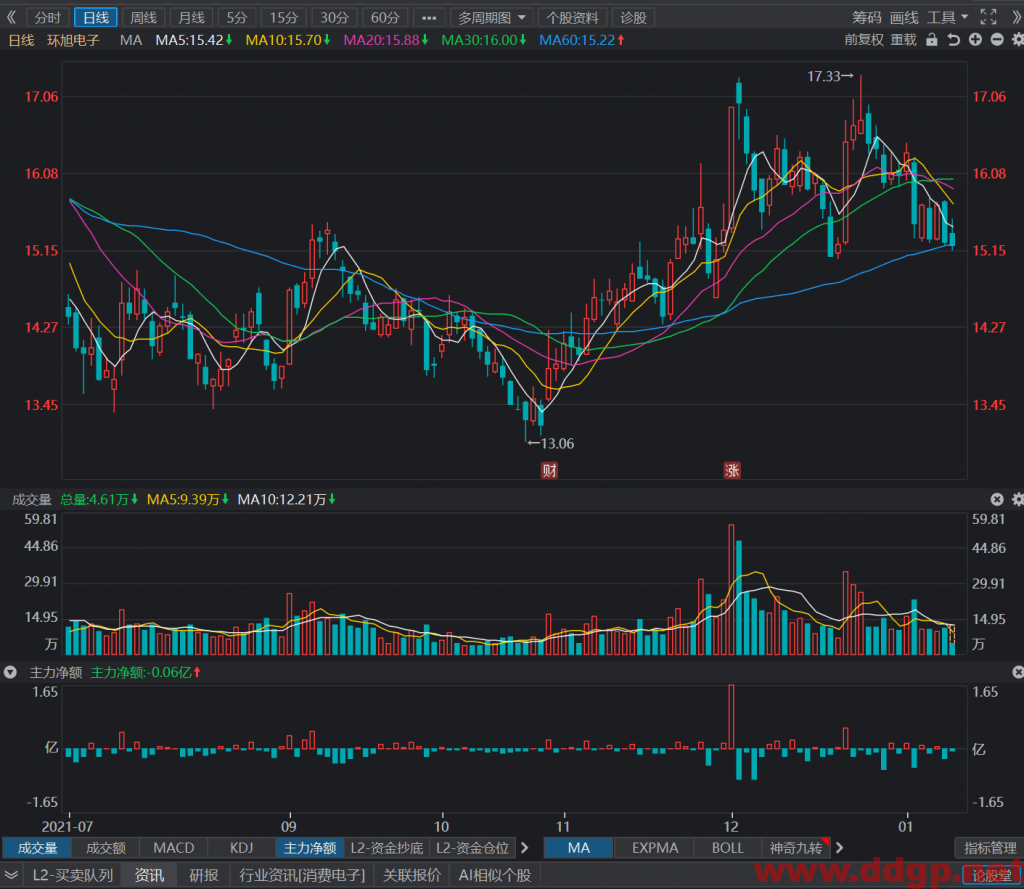
Task: Open 诊股 stock diagnosis
Action: (633, 18)
